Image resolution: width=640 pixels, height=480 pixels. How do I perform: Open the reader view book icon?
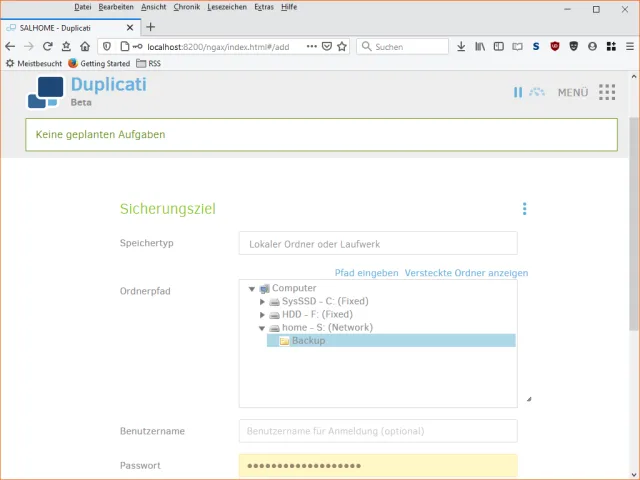tap(518, 47)
